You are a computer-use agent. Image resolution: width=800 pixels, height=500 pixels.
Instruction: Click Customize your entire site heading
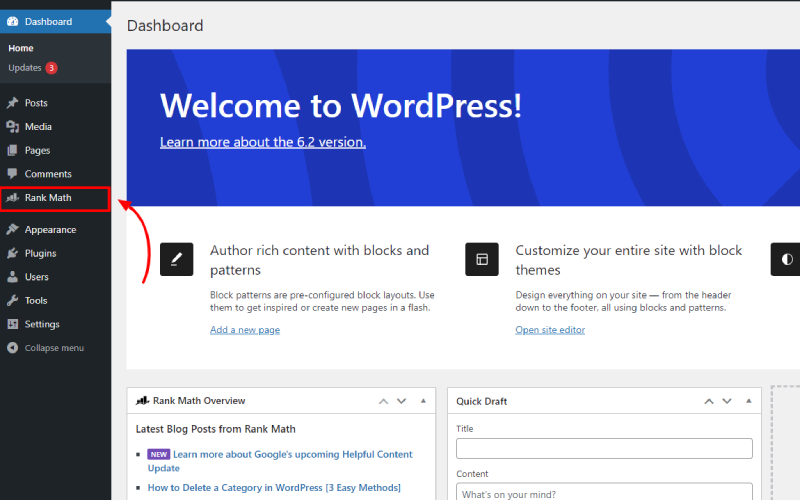coord(629,260)
